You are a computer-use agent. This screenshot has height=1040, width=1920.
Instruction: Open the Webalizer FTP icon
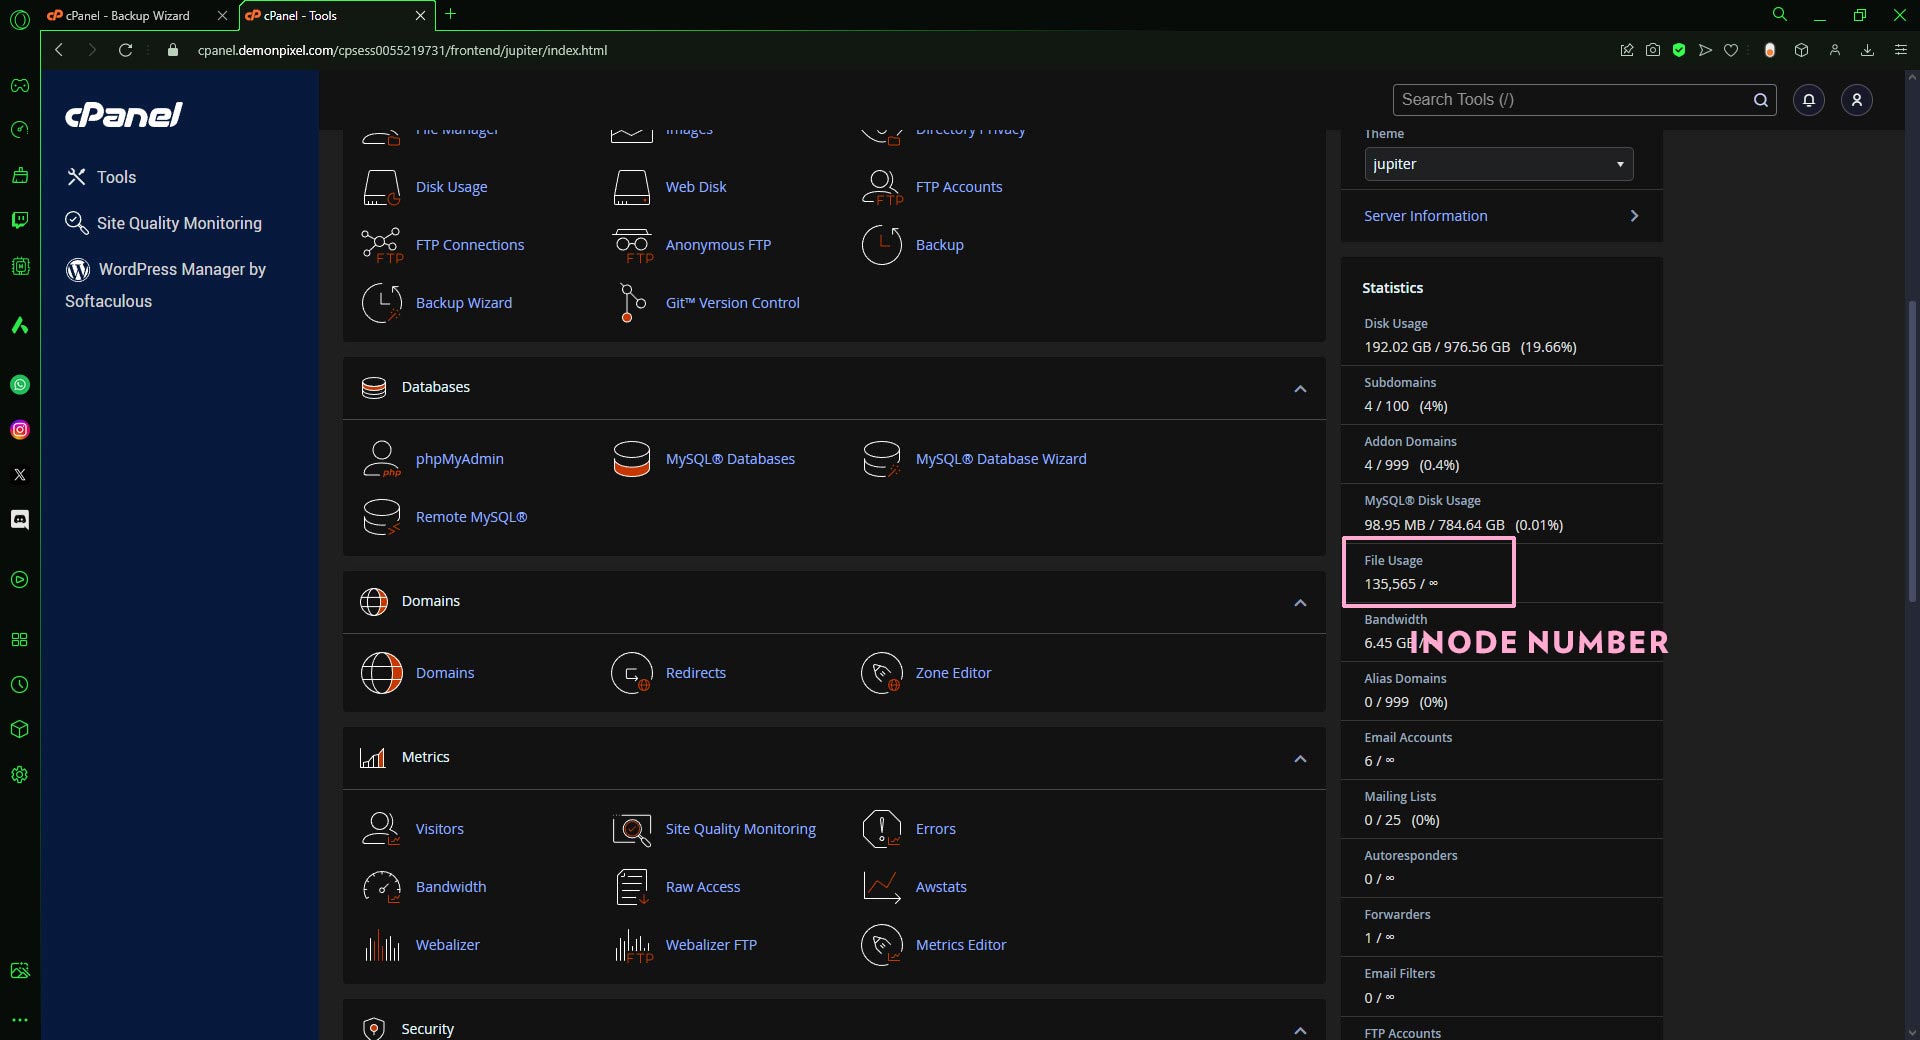tap(633, 945)
